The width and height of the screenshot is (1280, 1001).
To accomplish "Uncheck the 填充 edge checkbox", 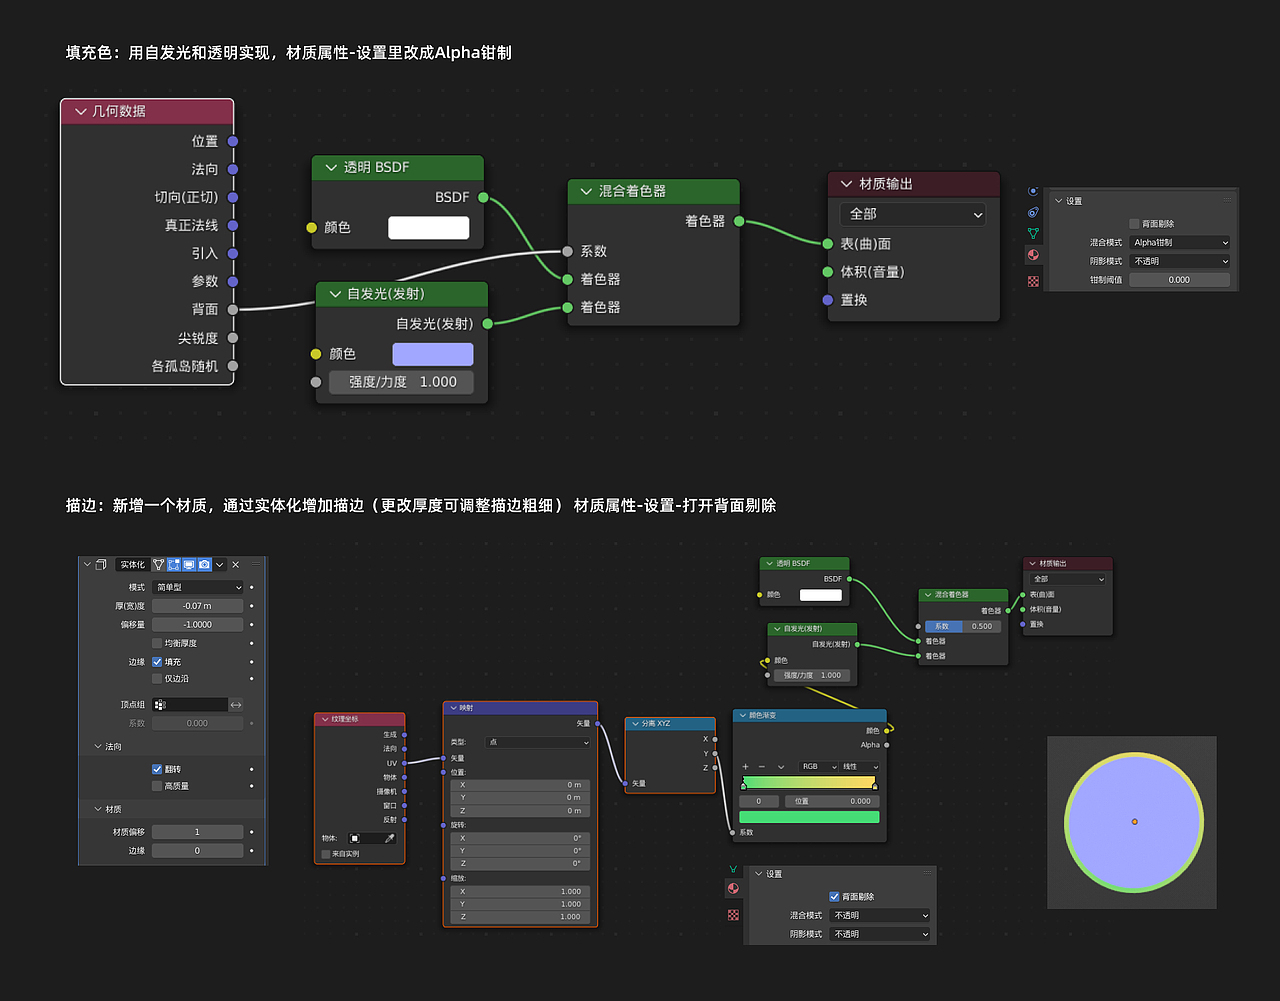I will (157, 662).
